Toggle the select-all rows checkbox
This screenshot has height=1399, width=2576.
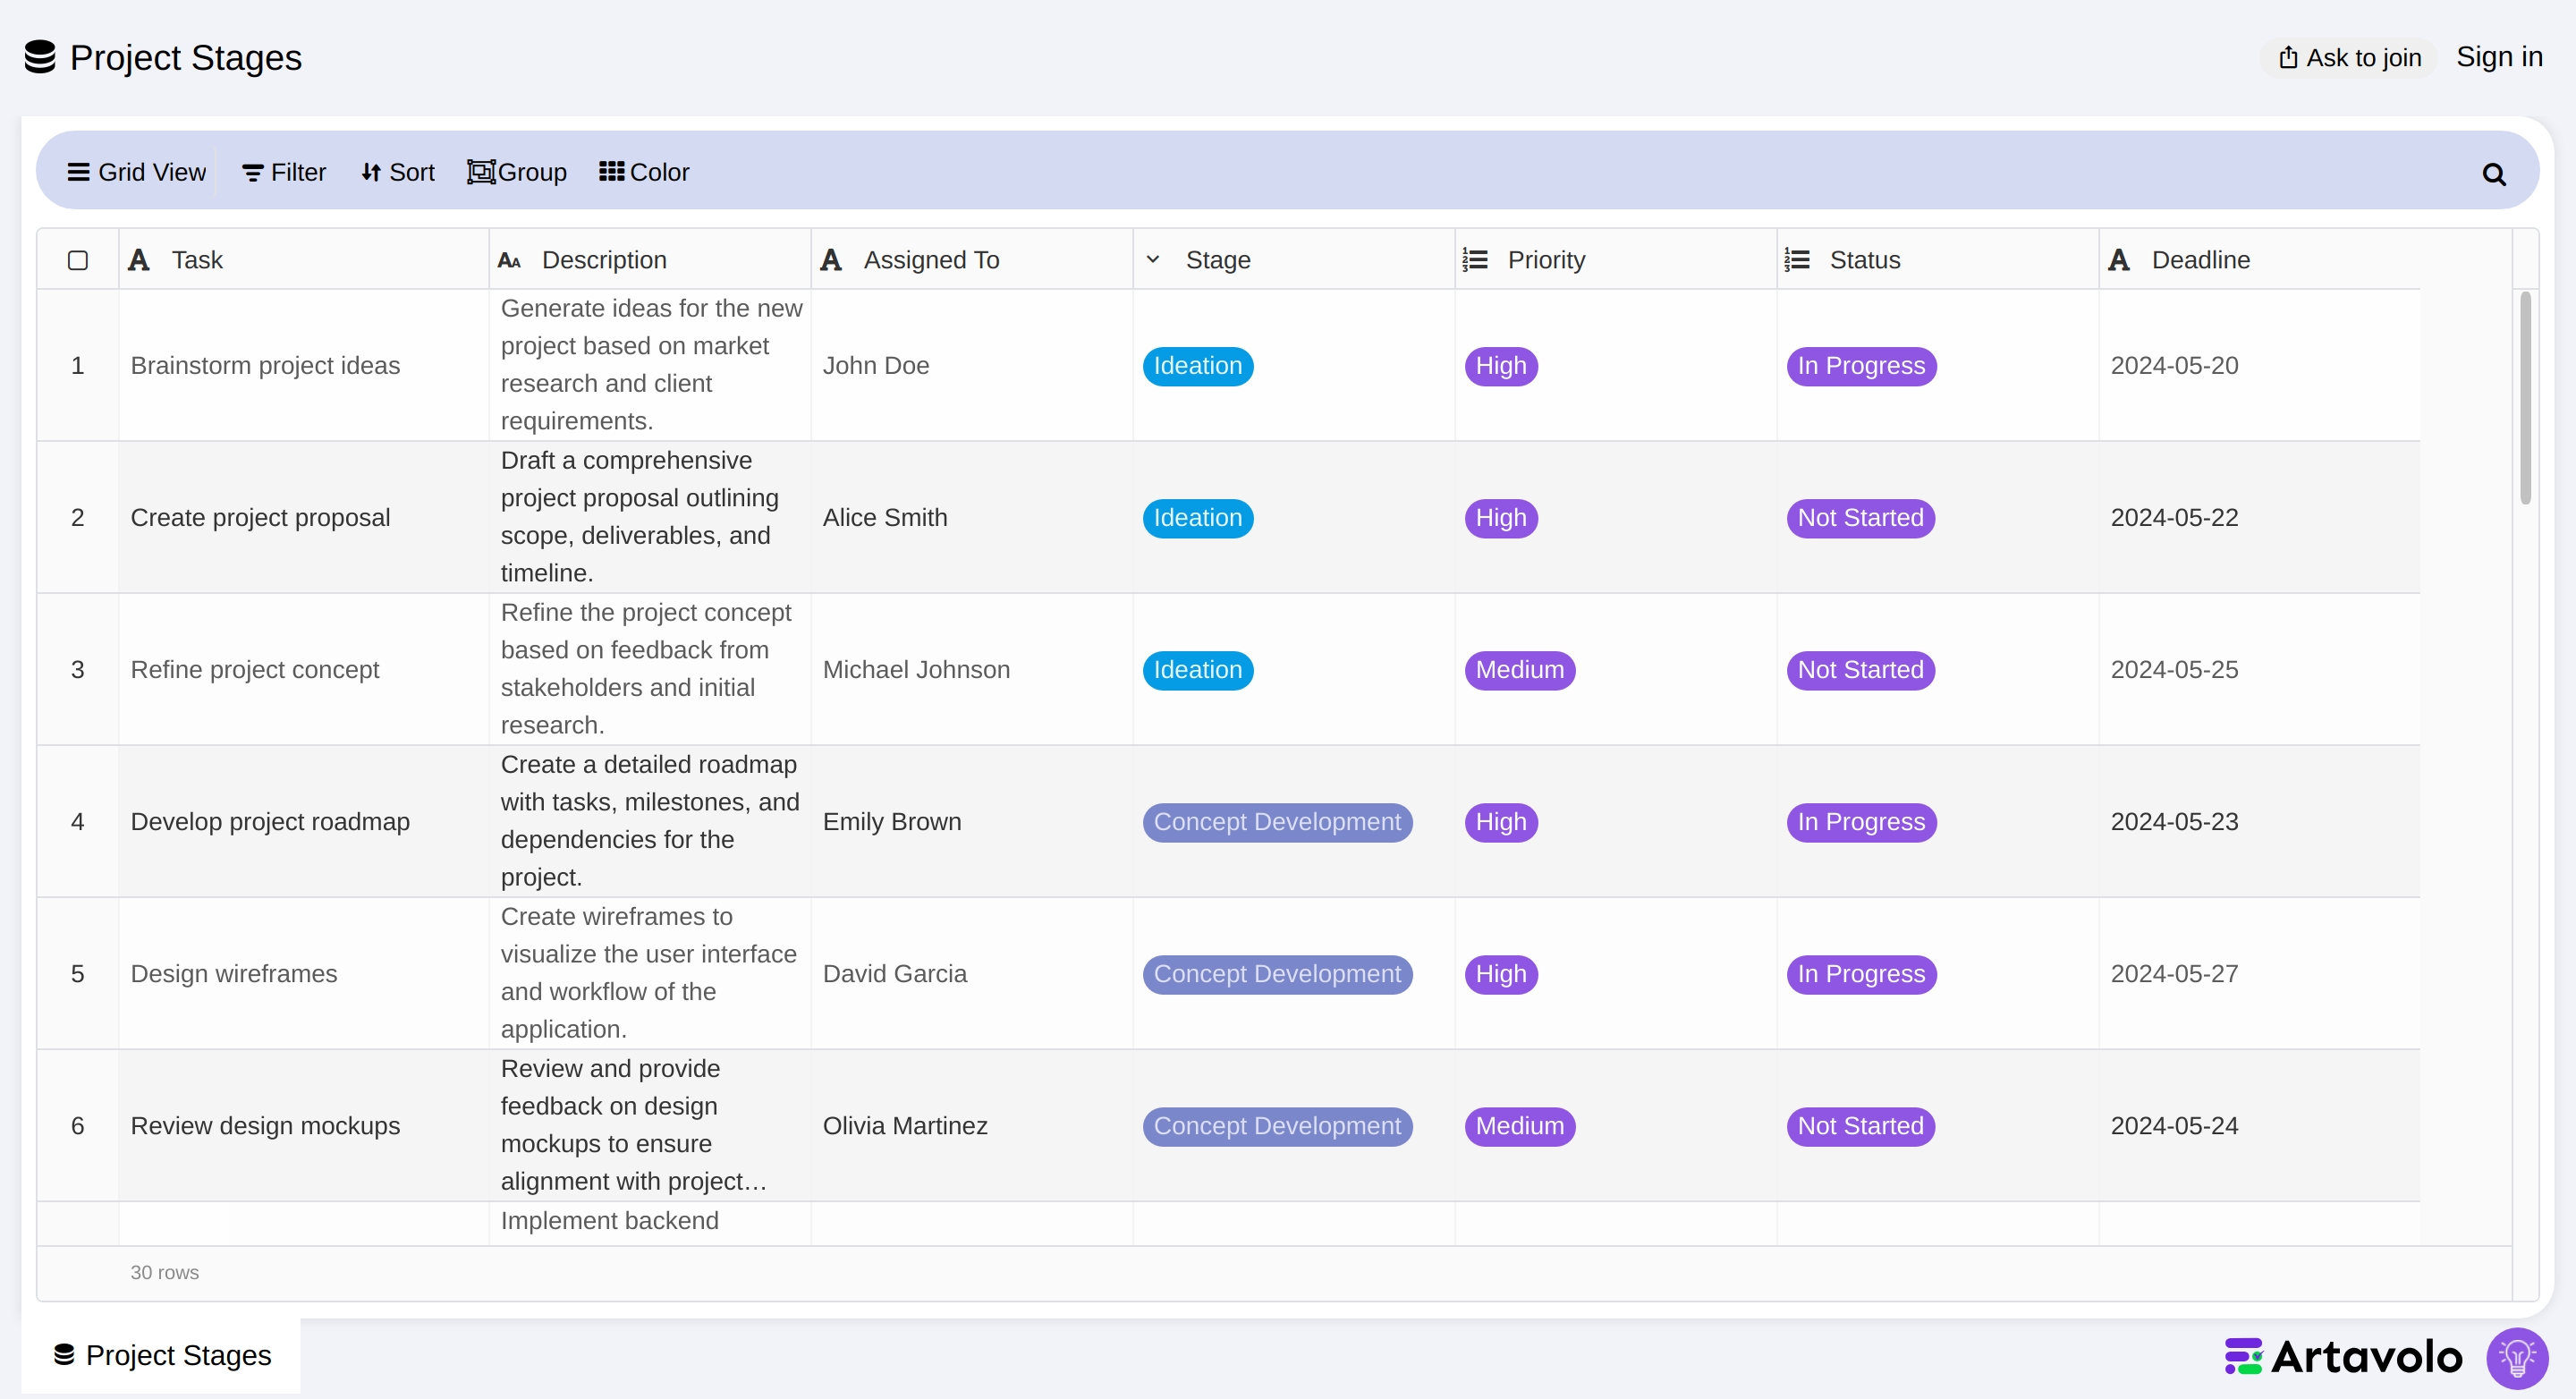click(x=78, y=260)
